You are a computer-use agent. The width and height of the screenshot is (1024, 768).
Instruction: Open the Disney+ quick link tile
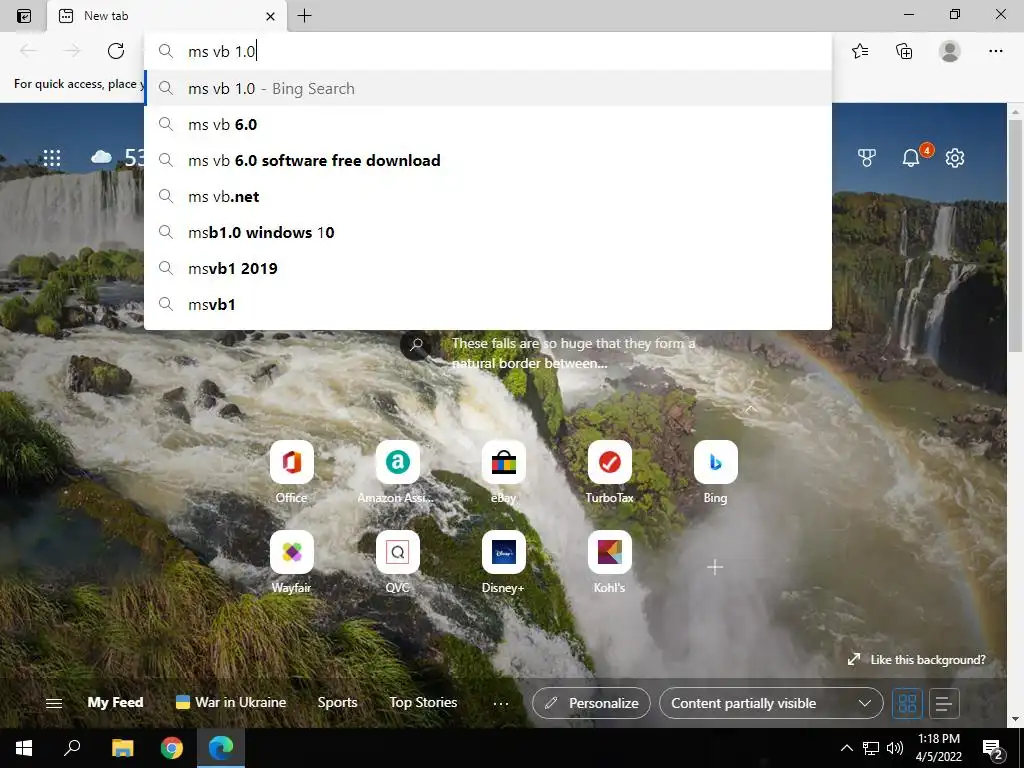click(x=504, y=552)
